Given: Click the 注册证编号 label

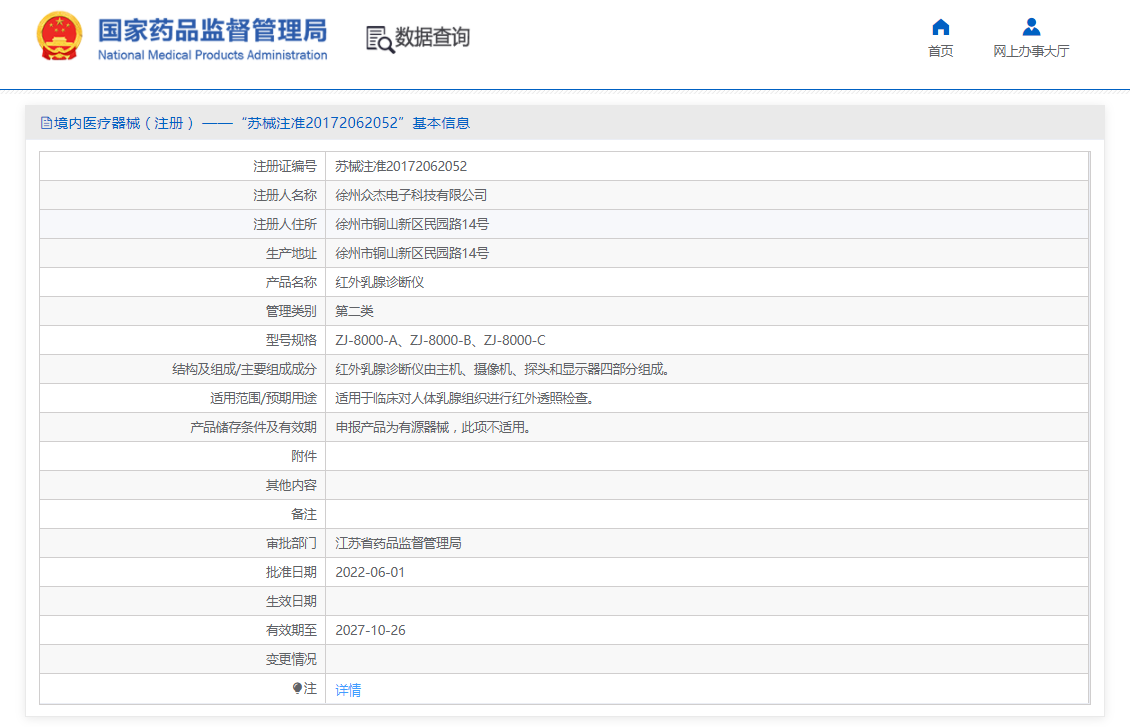Looking at the screenshot, I should tap(285, 166).
